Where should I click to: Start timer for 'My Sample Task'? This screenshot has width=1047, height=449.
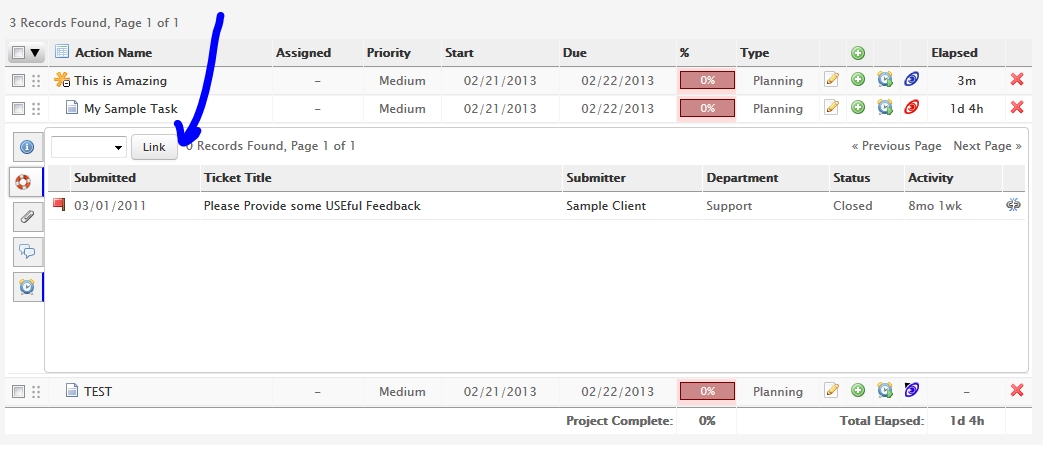[x=885, y=108]
